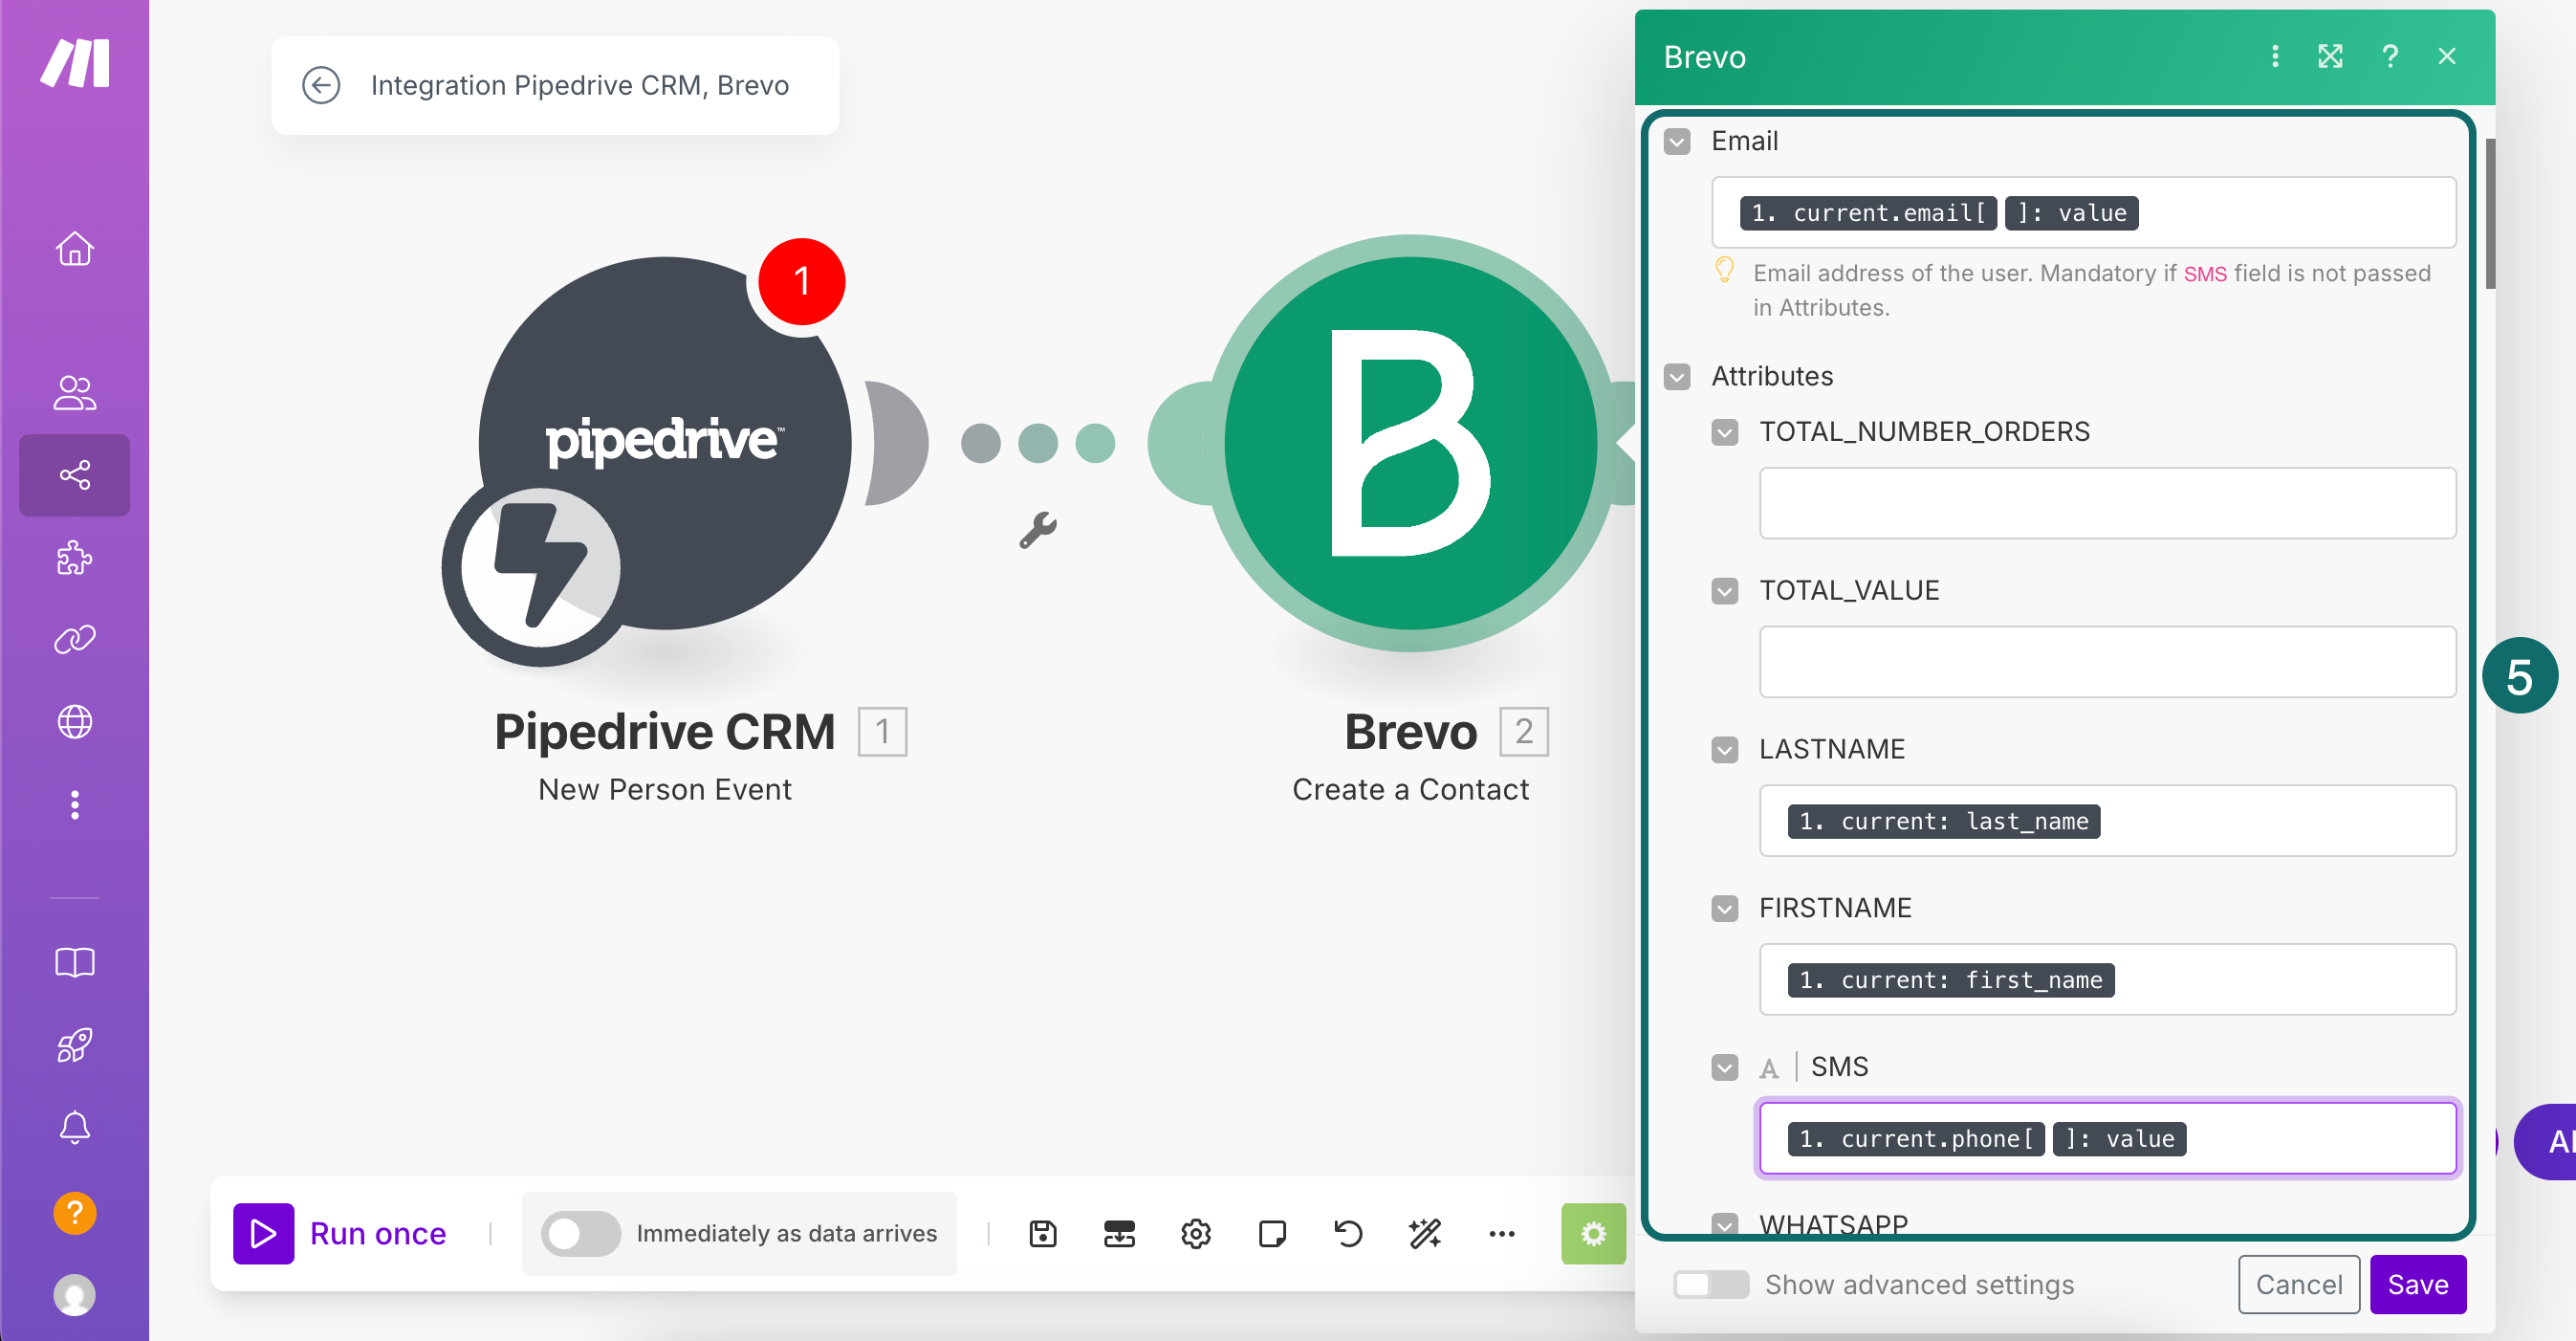Click the Pipedrive CRM module circle
Image resolution: width=2576 pixels, height=1341 pixels.
(664, 443)
